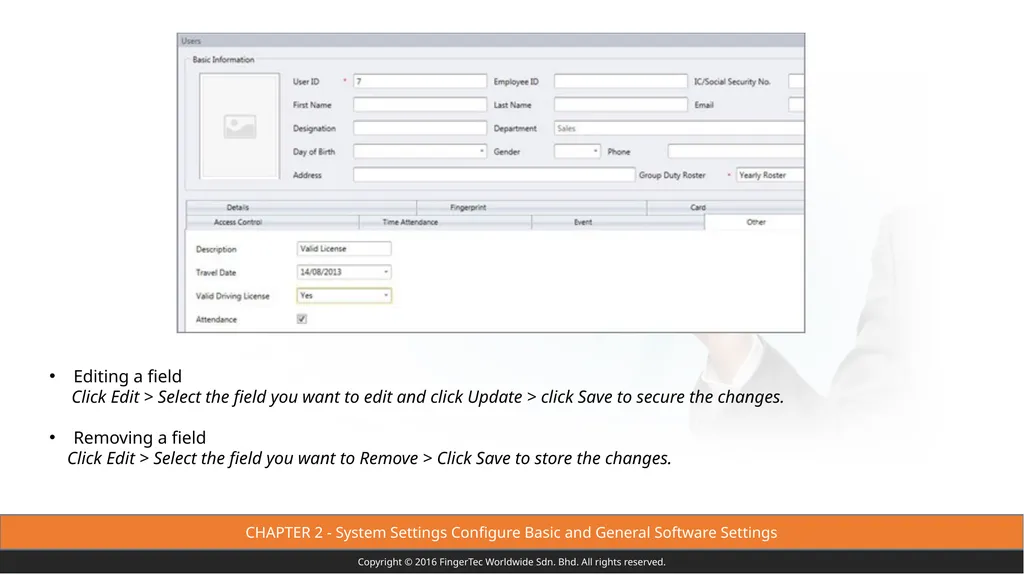Expand the Gender dropdown
The width and height of the screenshot is (1024, 575).
pos(577,152)
